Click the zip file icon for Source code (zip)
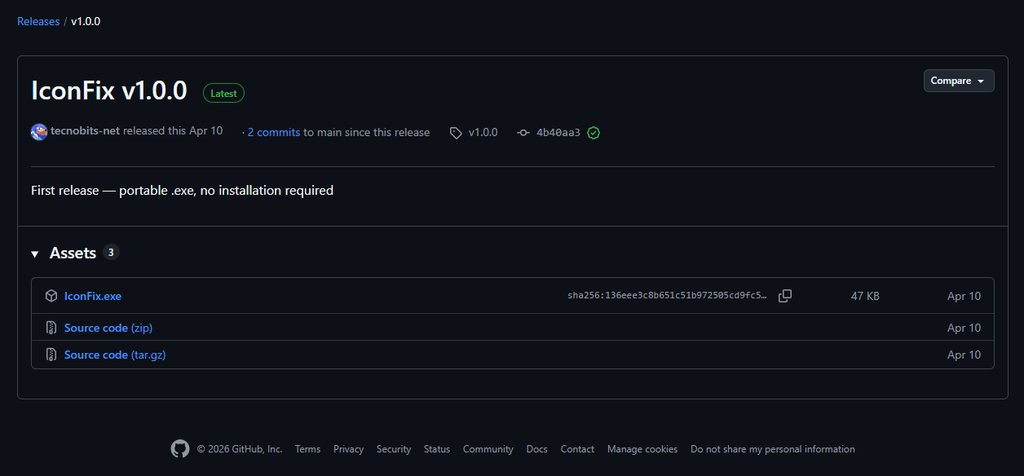The height and width of the screenshot is (476, 1024). [51, 327]
